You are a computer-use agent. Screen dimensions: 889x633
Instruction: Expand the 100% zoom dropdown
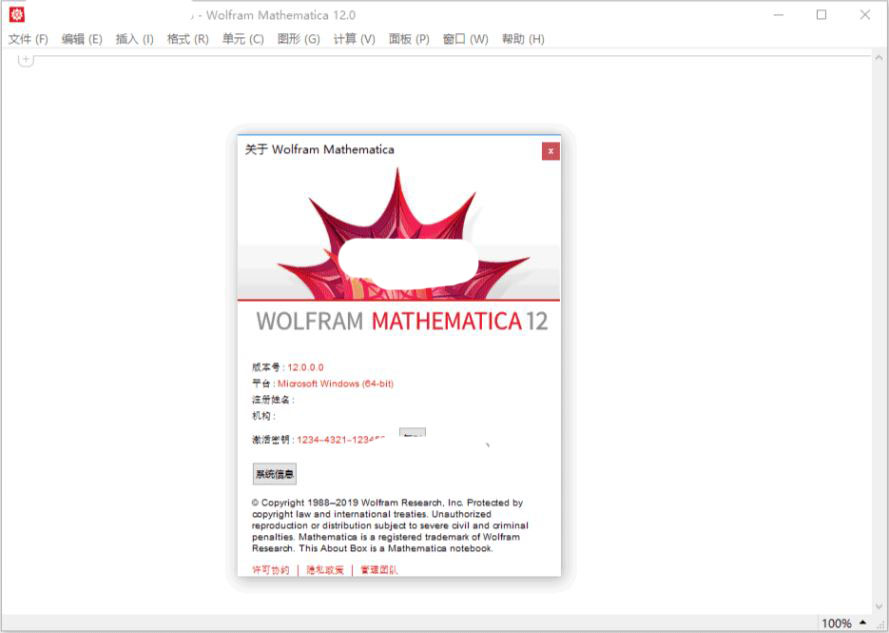point(862,623)
